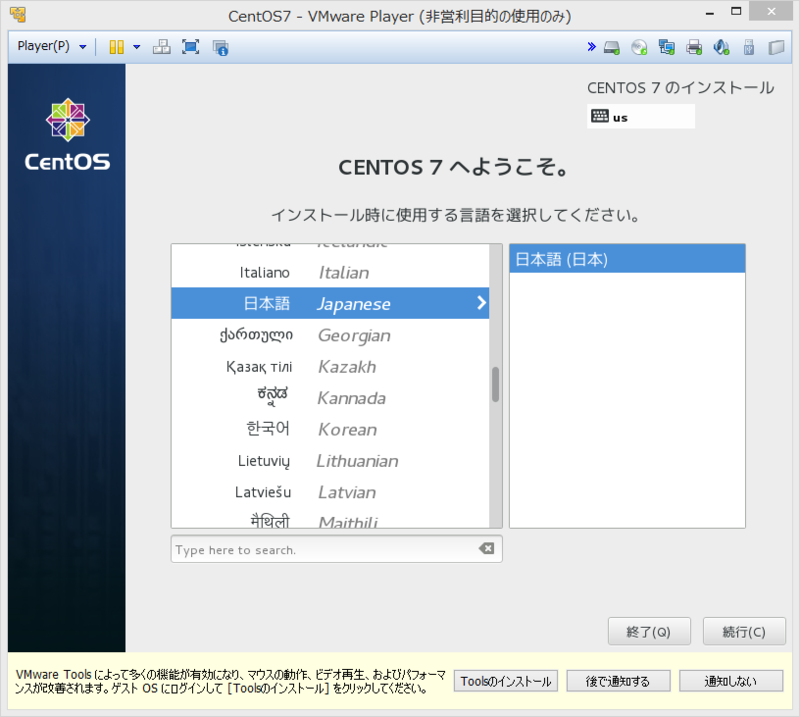Collapse the toolbar with the chevron
The image size is (800, 717).
click(x=592, y=46)
